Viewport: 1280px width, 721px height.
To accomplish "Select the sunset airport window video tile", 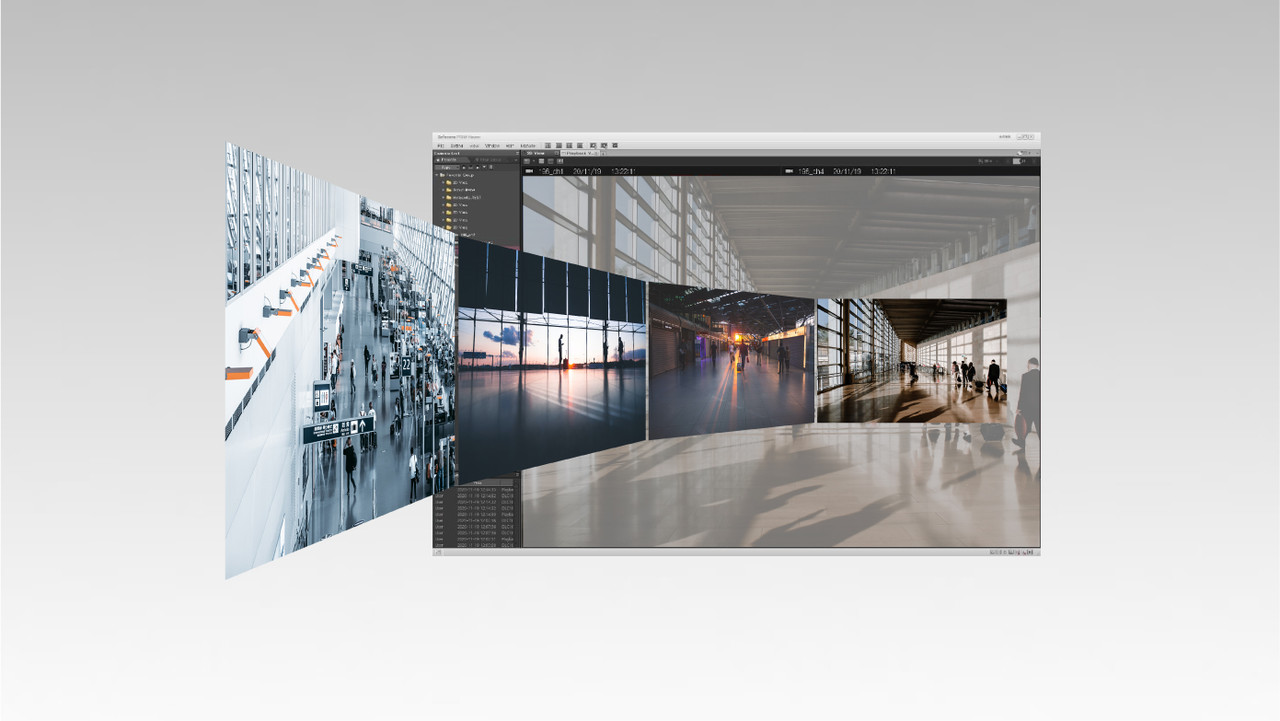I will click(x=550, y=360).
